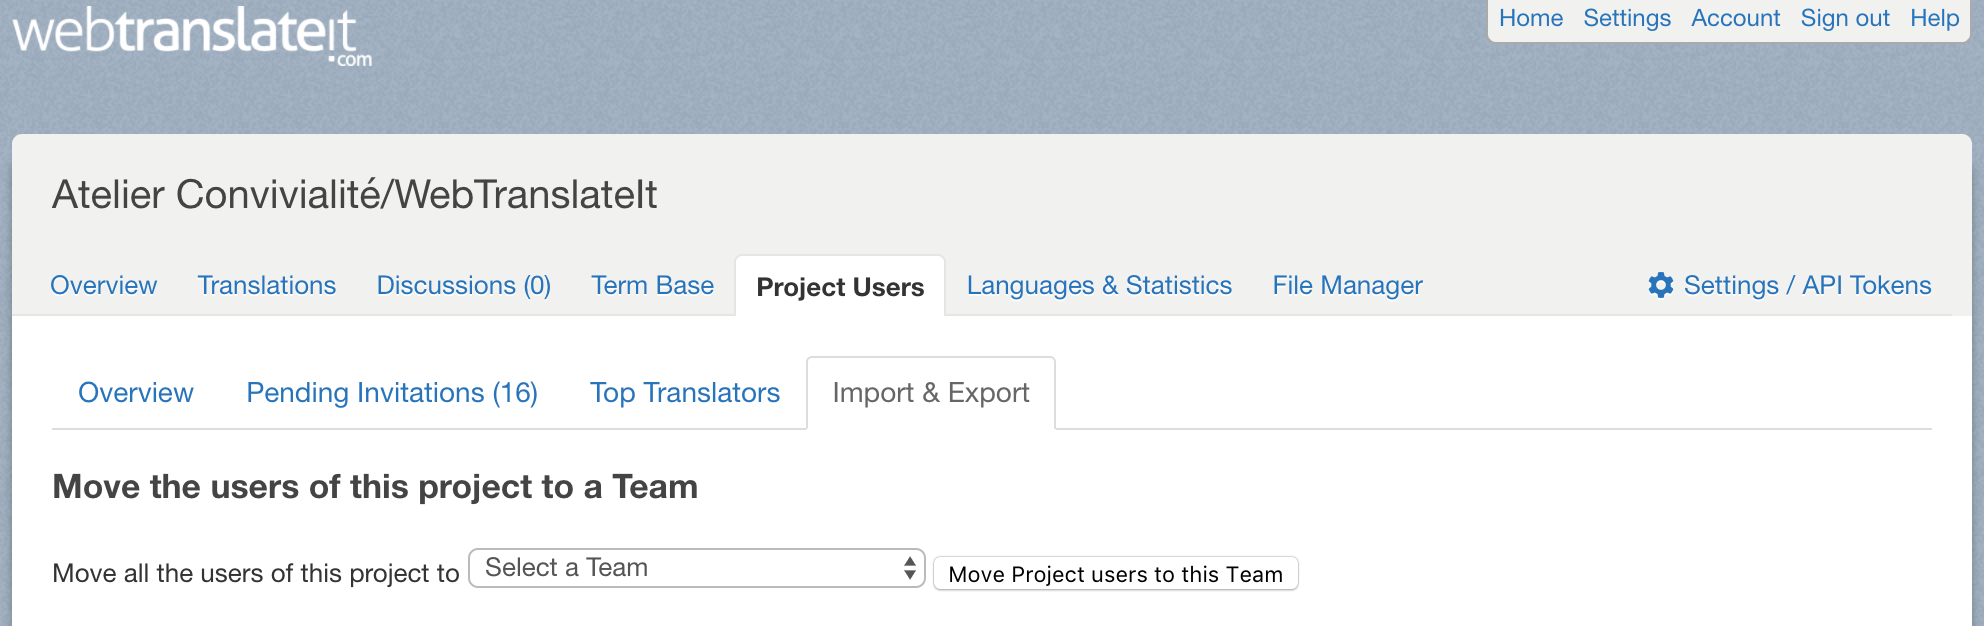
Task: Open the Account page link
Action: (x=1735, y=19)
